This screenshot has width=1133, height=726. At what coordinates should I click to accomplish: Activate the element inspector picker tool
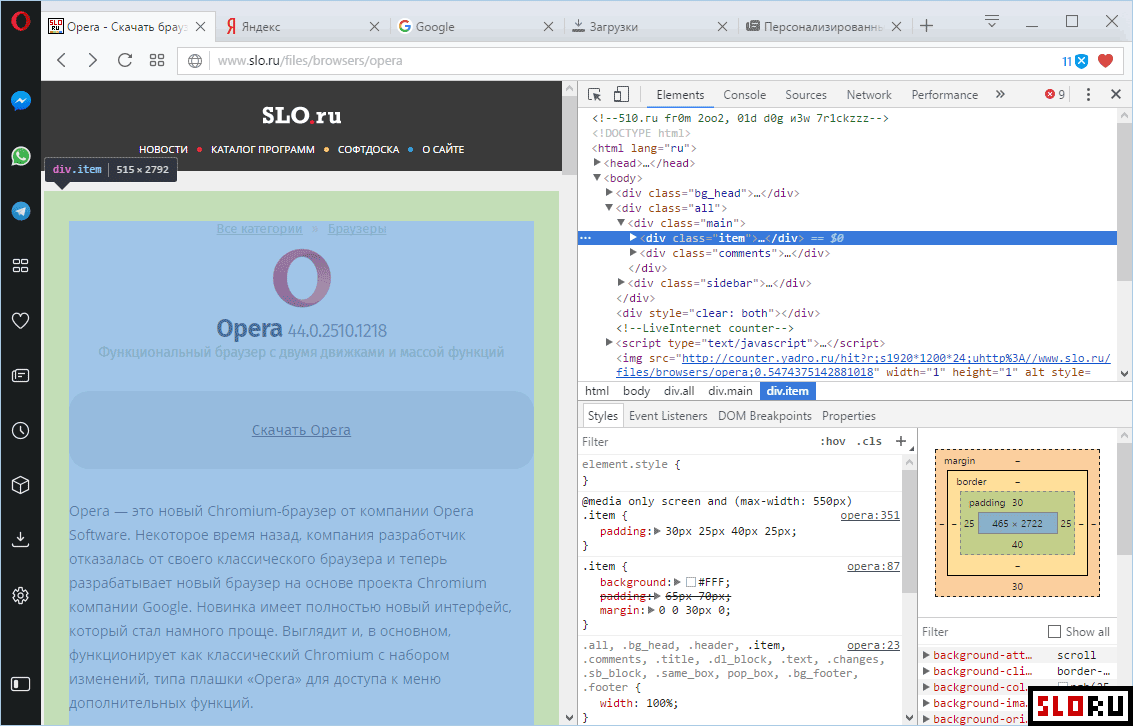pos(595,95)
